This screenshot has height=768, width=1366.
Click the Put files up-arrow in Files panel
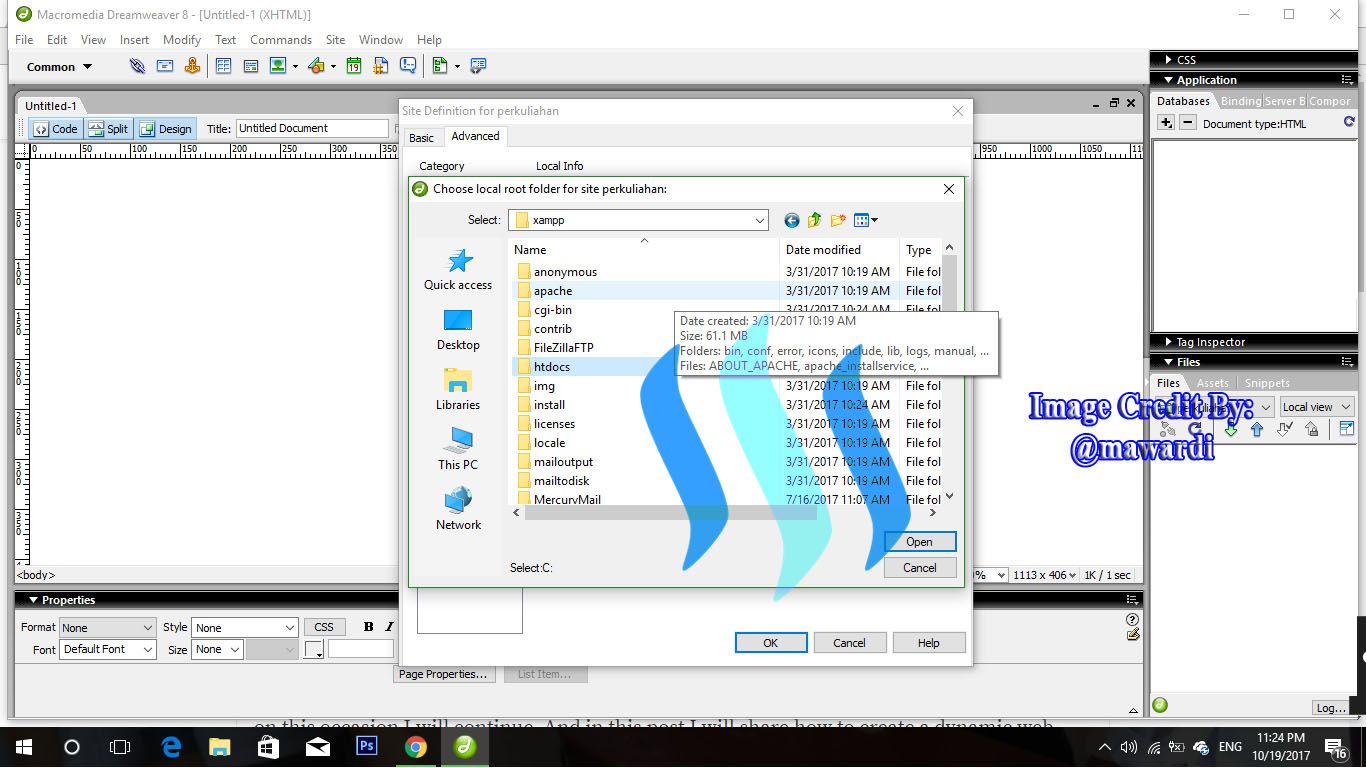coord(1257,430)
